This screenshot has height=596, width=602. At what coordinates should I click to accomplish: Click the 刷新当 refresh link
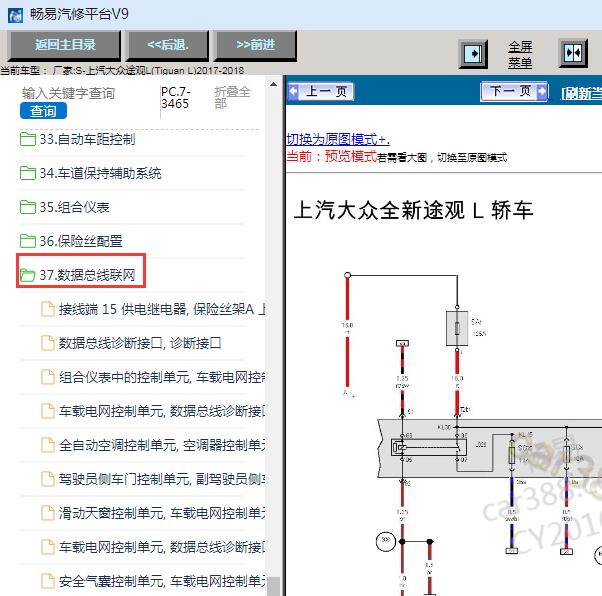[x=581, y=93]
